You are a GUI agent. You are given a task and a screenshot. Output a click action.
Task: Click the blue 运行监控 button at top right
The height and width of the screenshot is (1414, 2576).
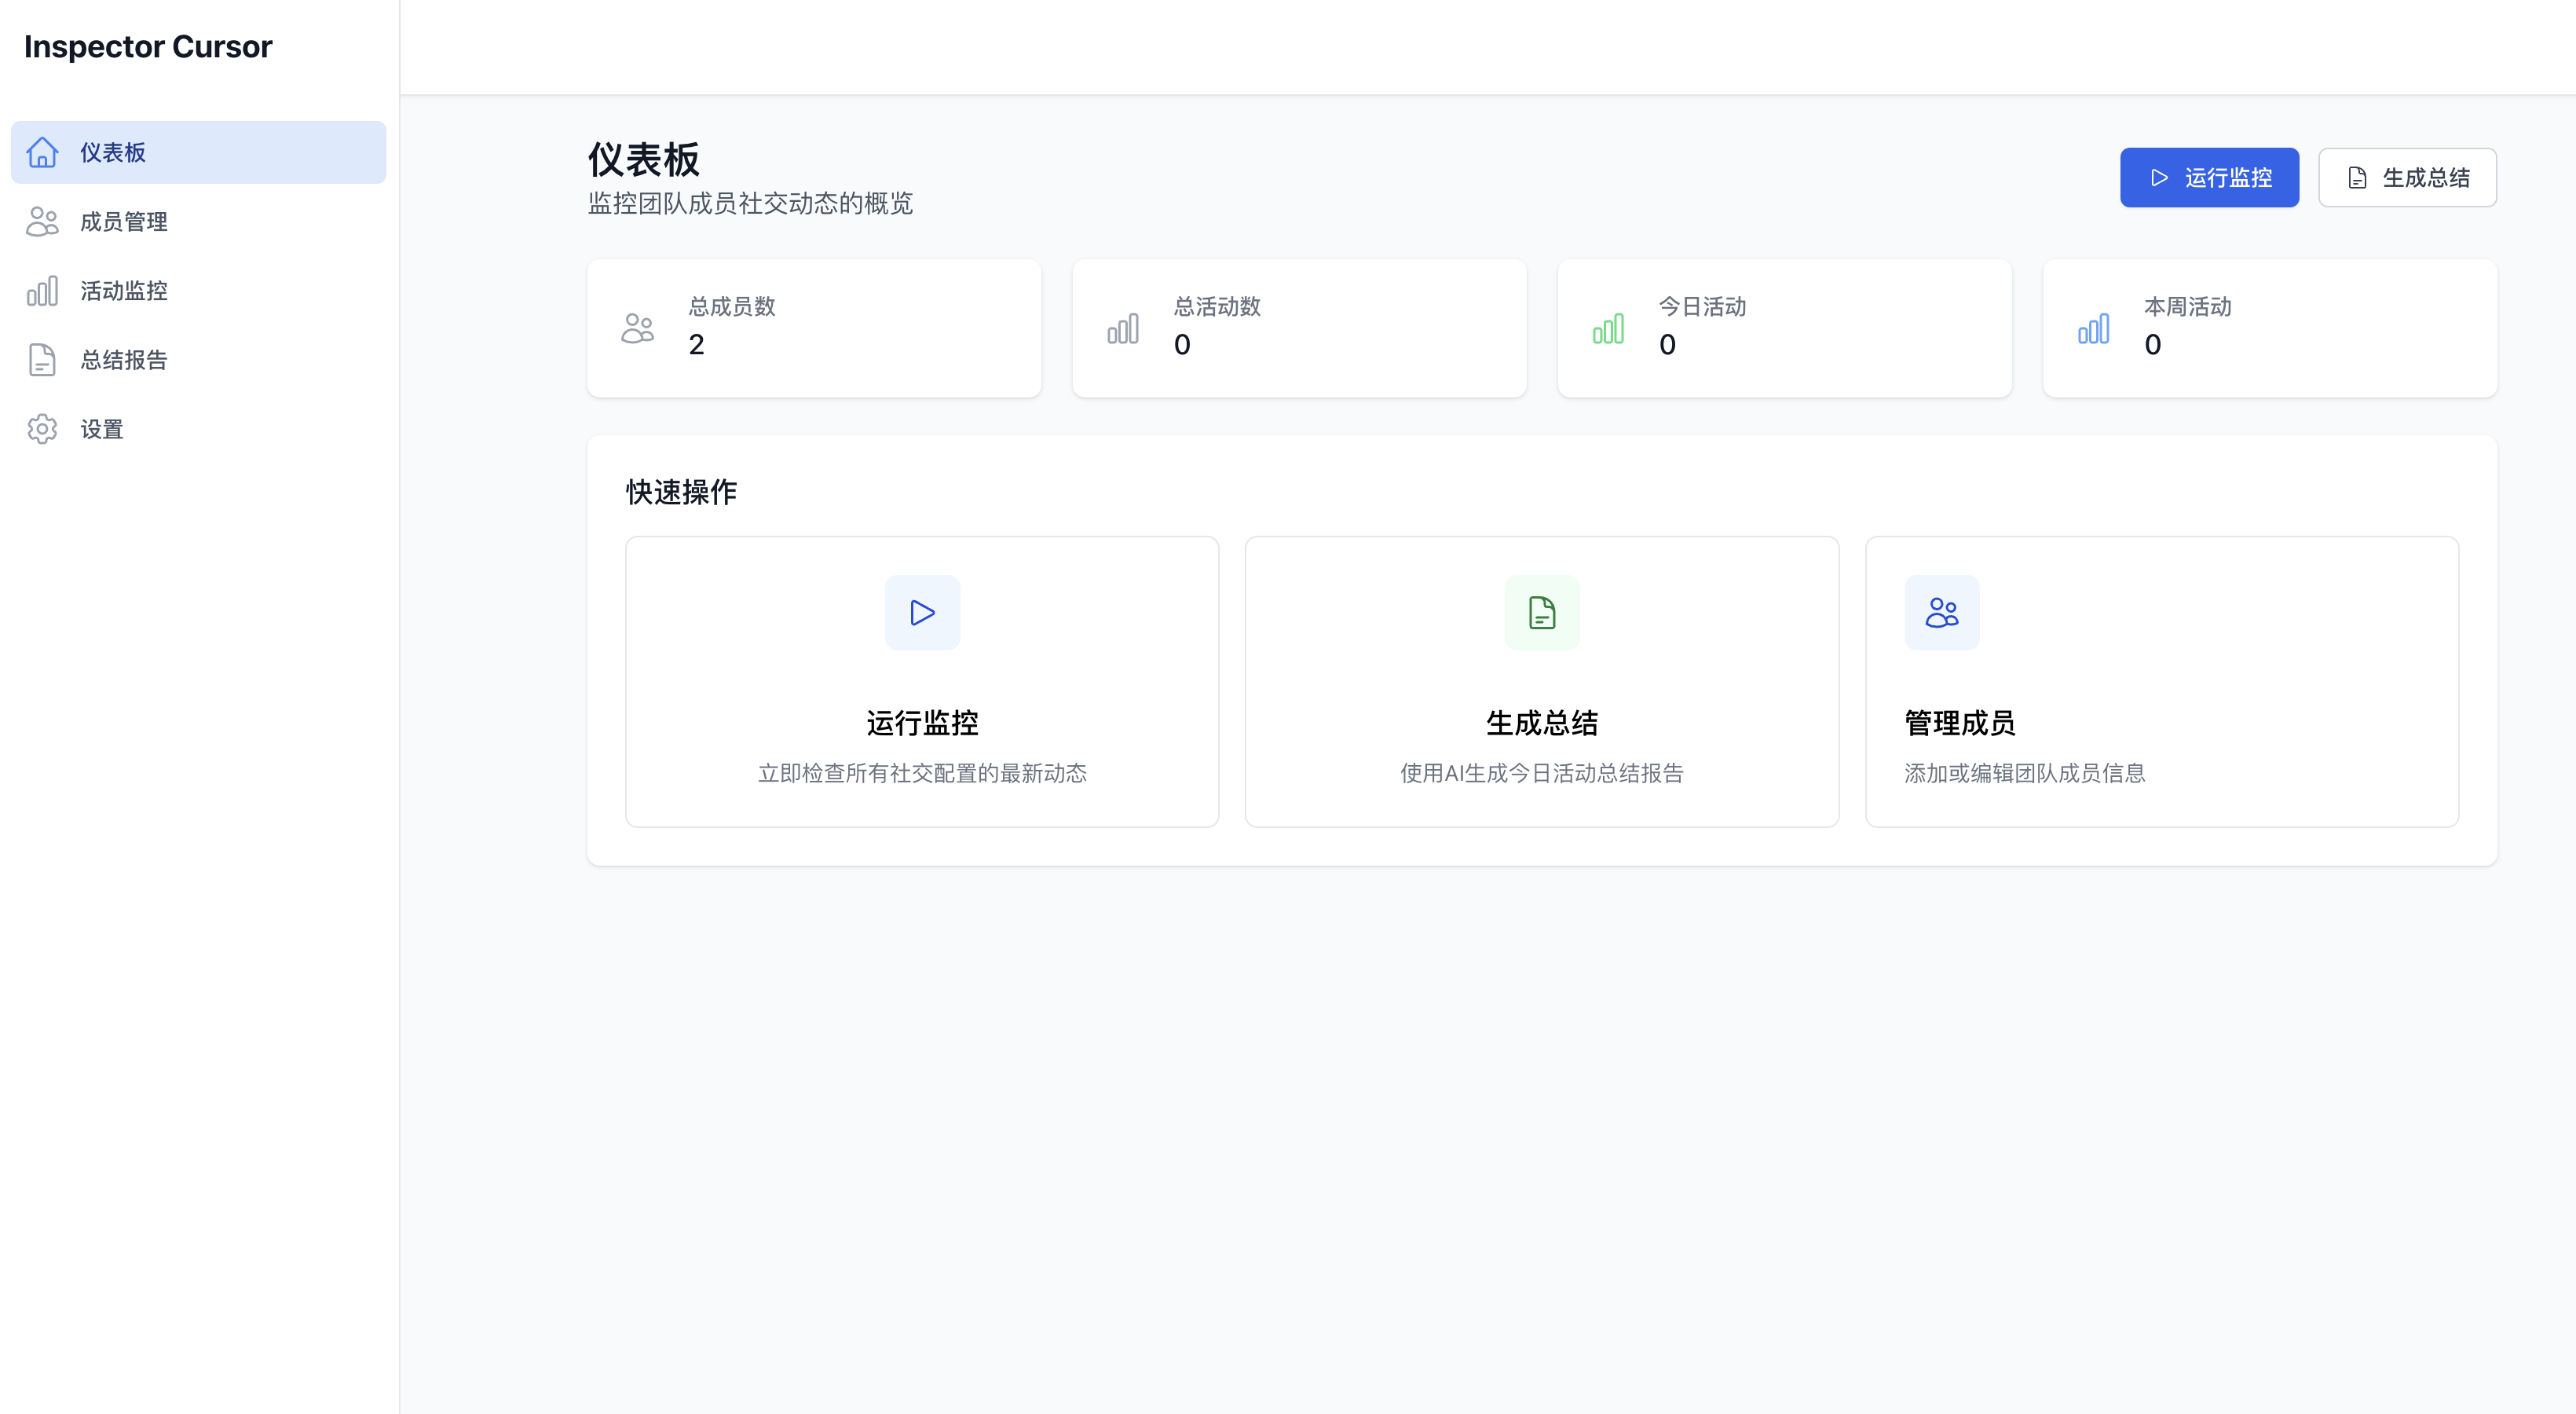[x=2209, y=177]
